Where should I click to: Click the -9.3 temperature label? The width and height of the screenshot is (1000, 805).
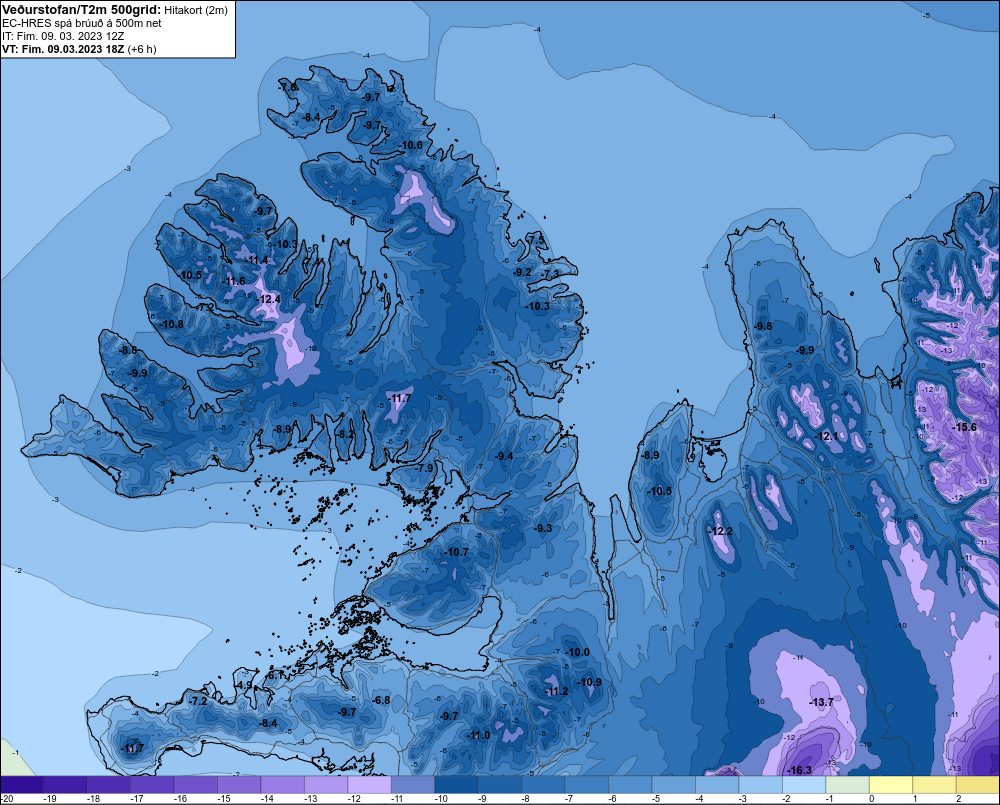click(543, 528)
